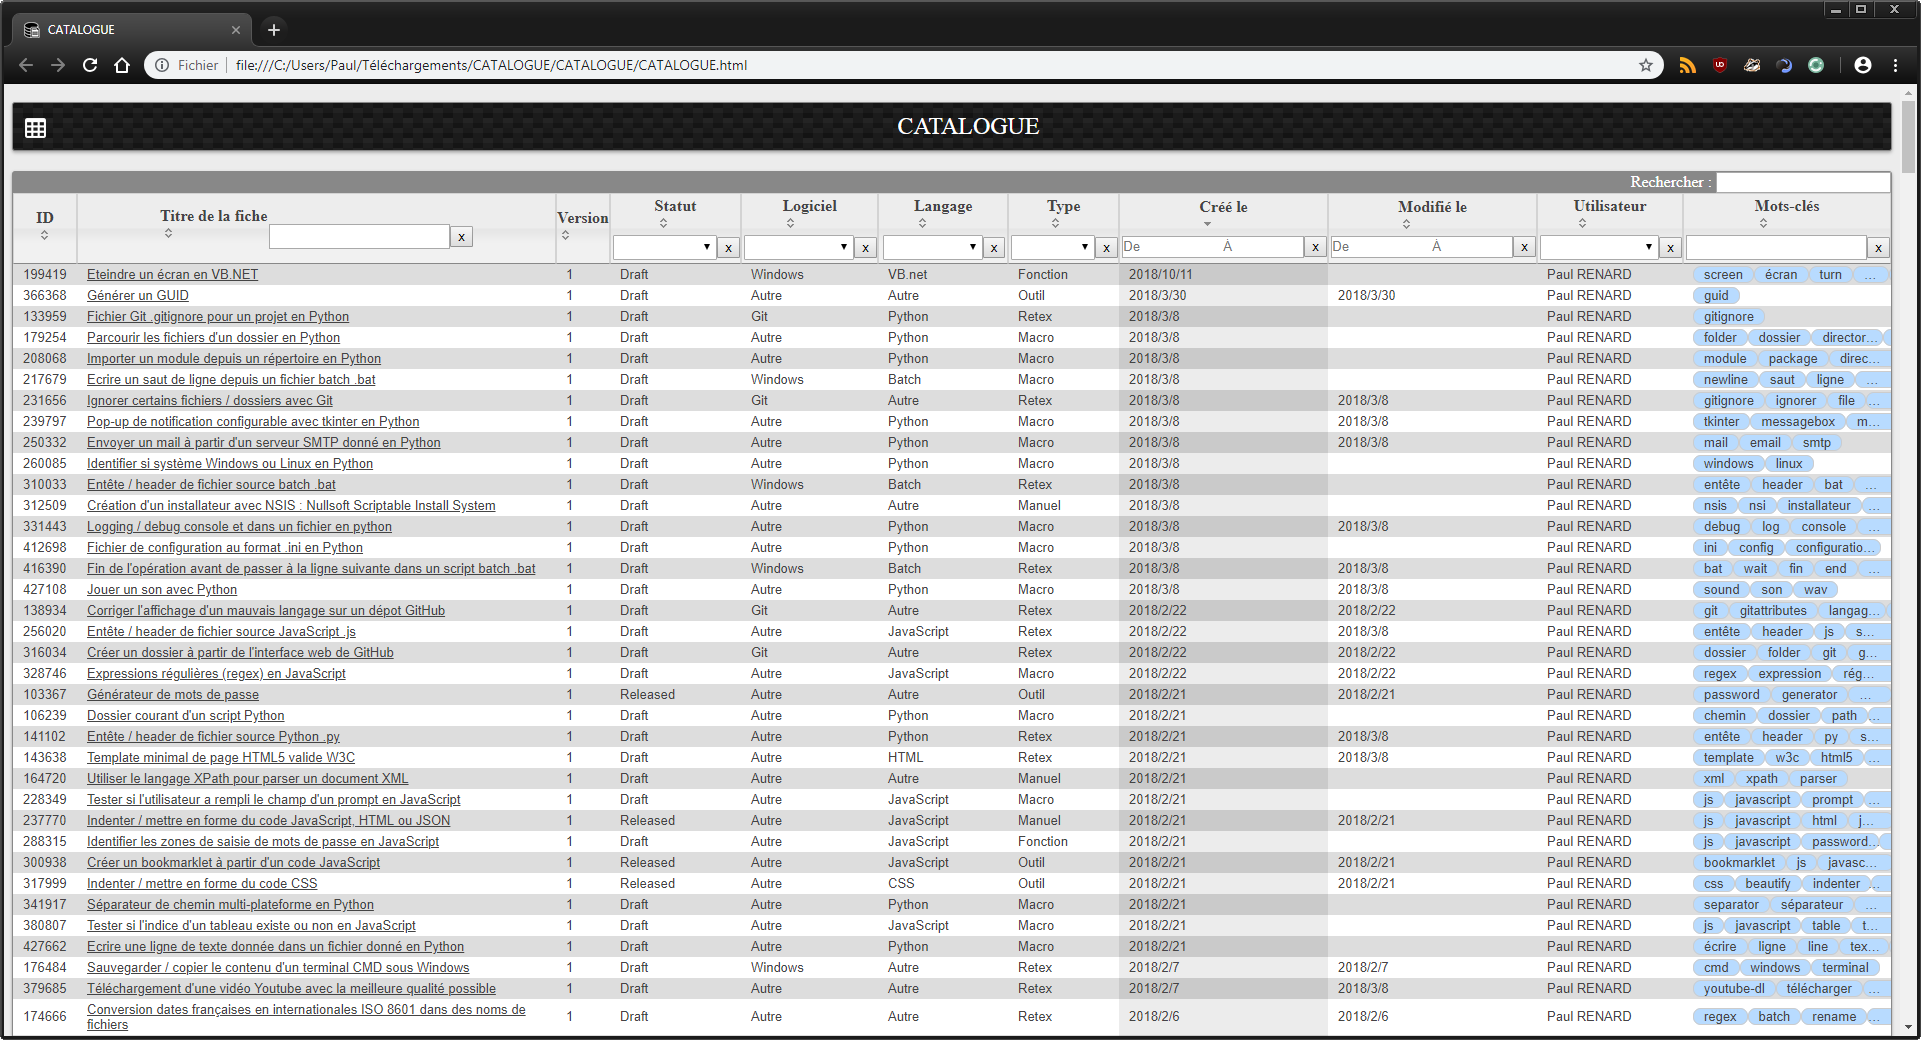
Task: Click the page vertical scrollbar
Action: (x=1908, y=136)
